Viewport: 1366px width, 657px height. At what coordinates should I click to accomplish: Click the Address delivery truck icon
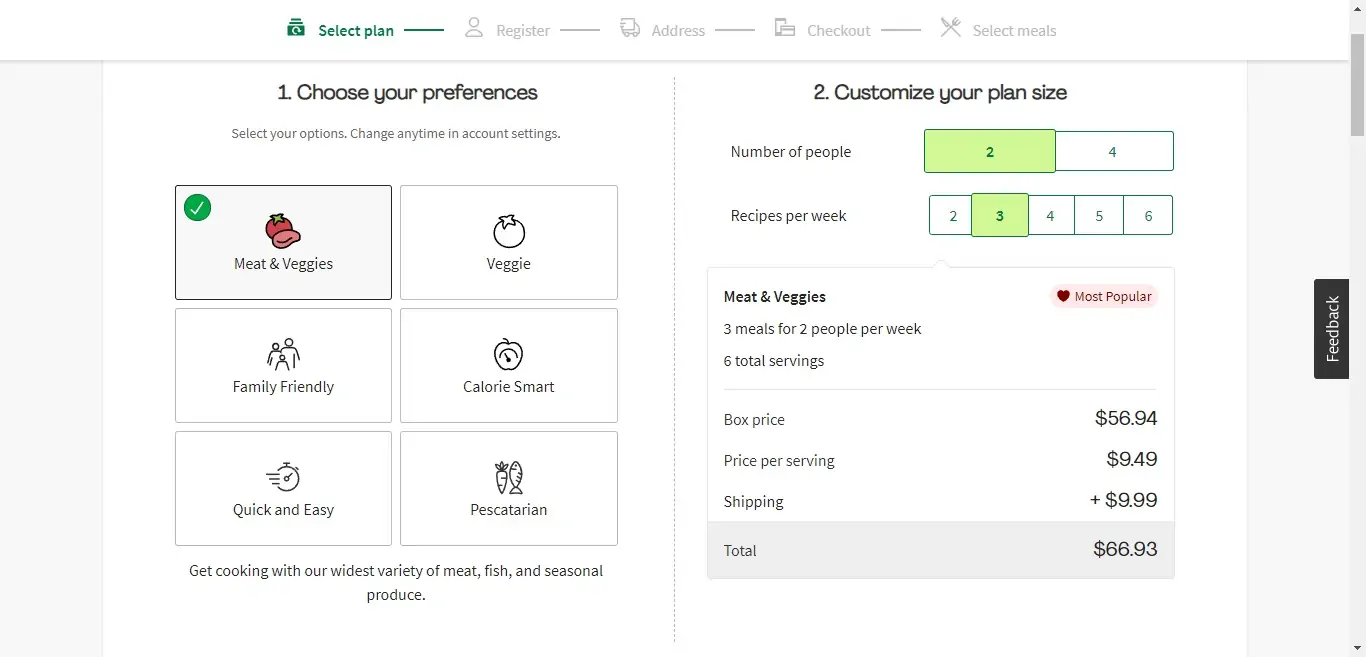click(630, 28)
